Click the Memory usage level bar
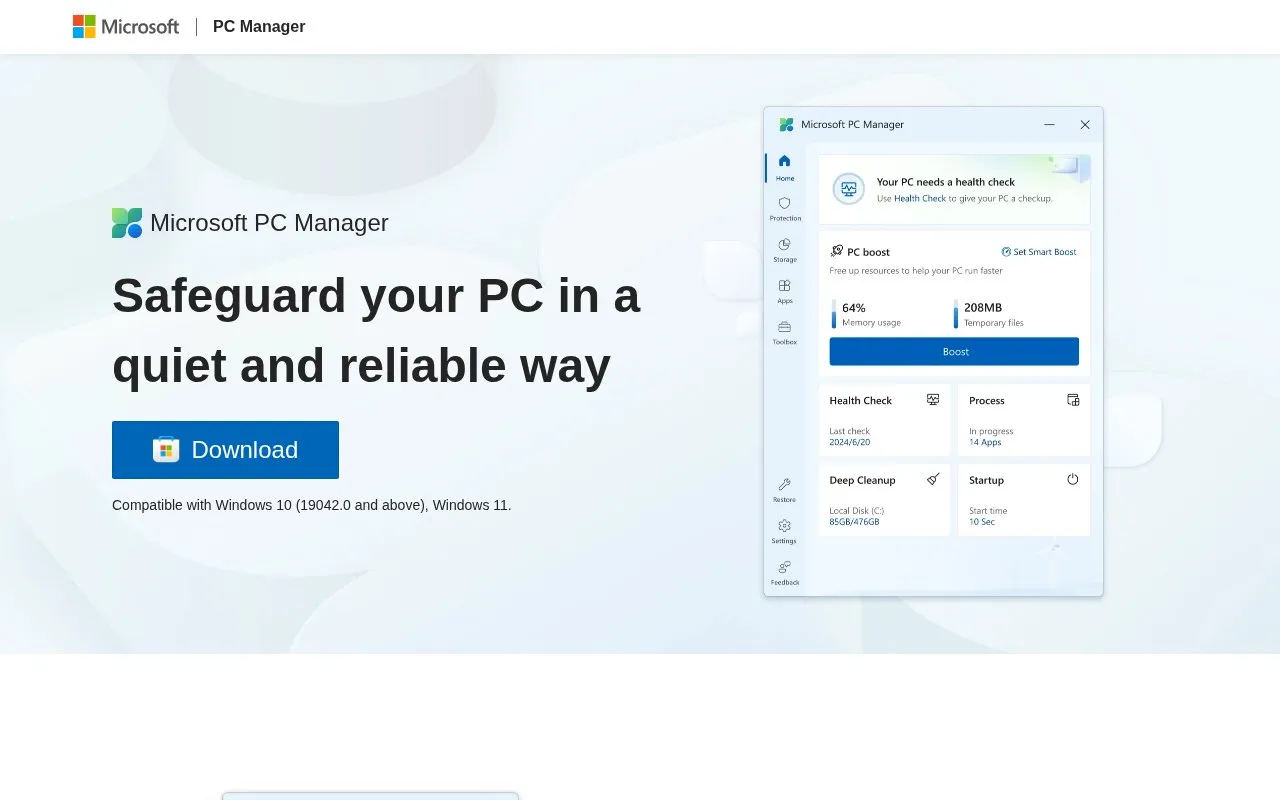The width and height of the screenshot is (1280, 800). click(834, 314)
